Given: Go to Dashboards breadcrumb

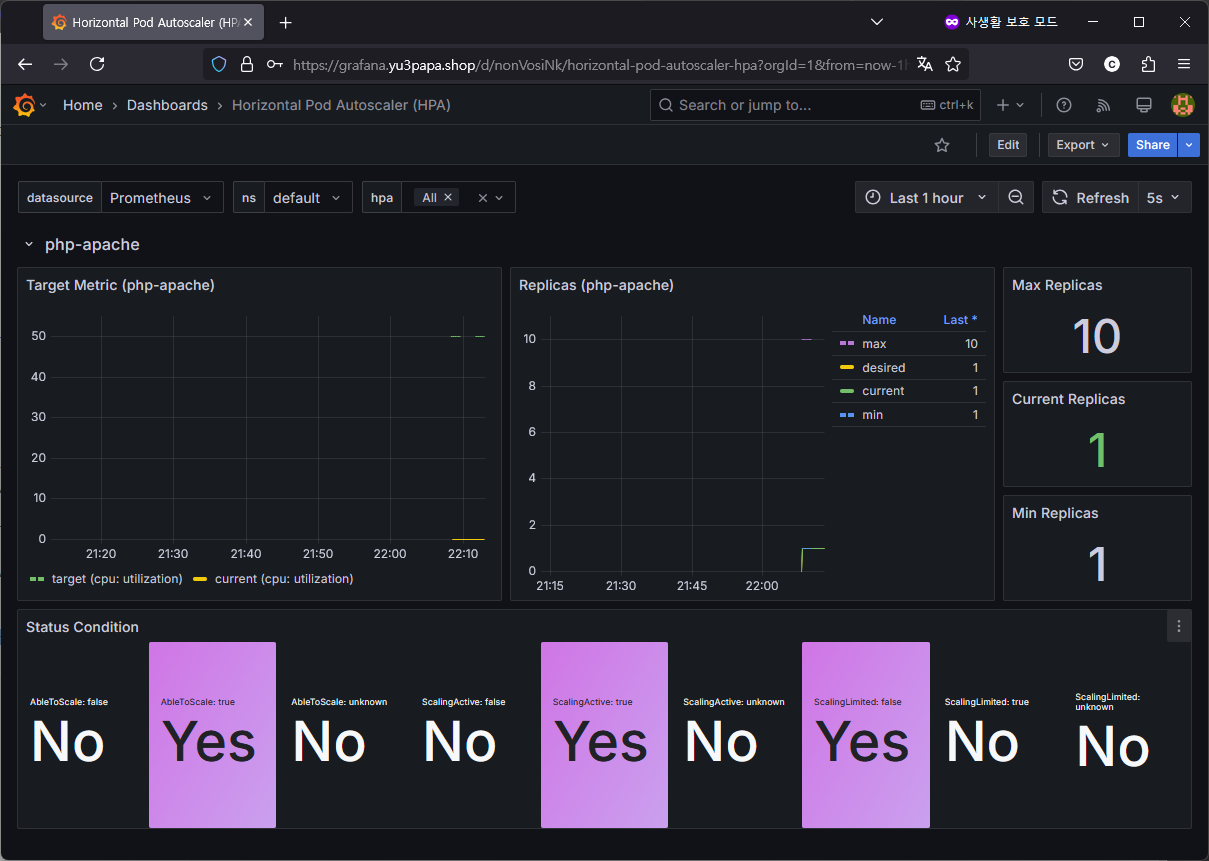Looking at the screenshot, I should (x=167, y=105).
